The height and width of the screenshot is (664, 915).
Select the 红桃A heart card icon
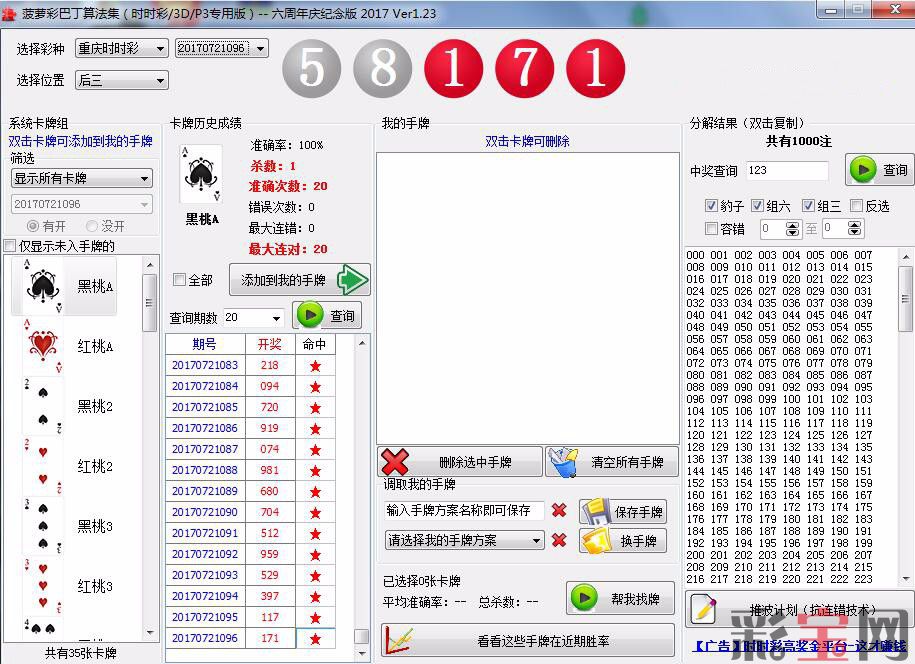(x=42, y=346)
